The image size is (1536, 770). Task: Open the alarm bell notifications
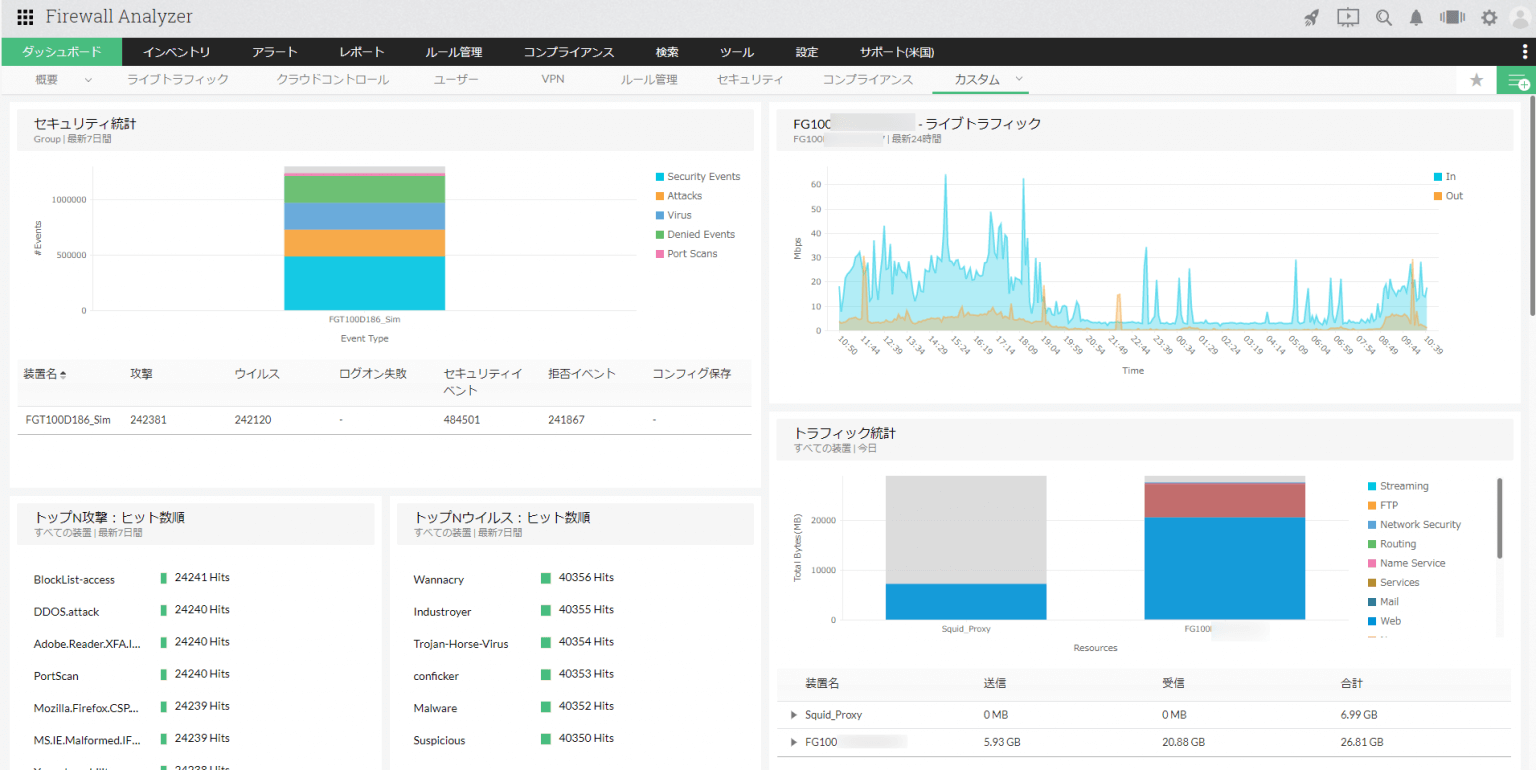click(x=1416, y=17)
